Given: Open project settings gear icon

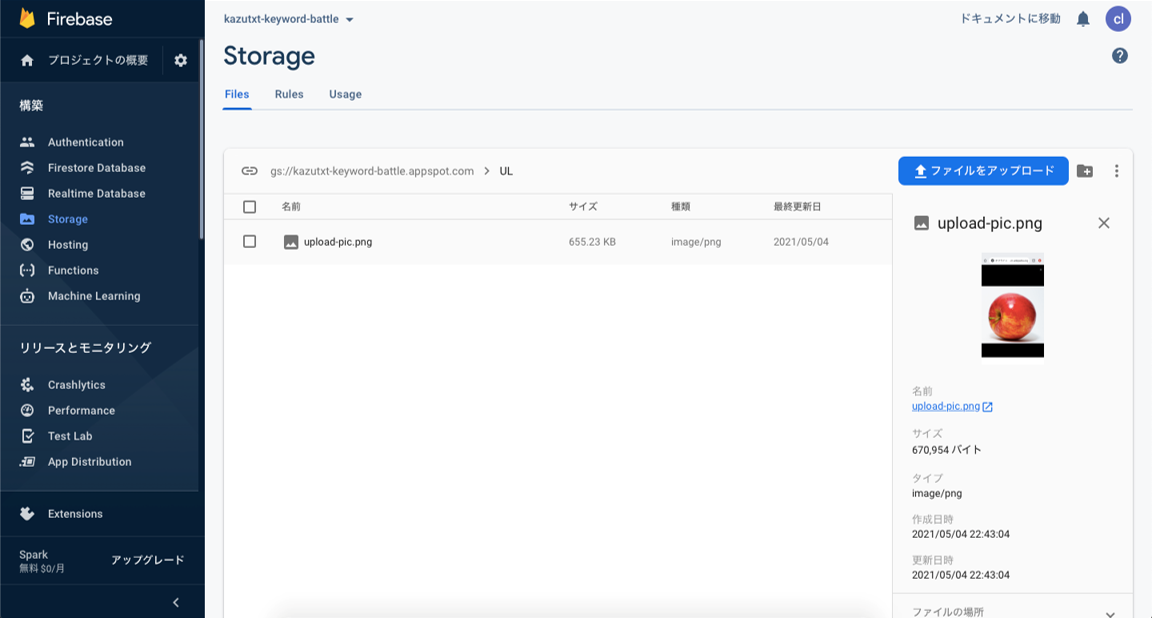Looking at the screenshot, I should click(x=181, y=60).
